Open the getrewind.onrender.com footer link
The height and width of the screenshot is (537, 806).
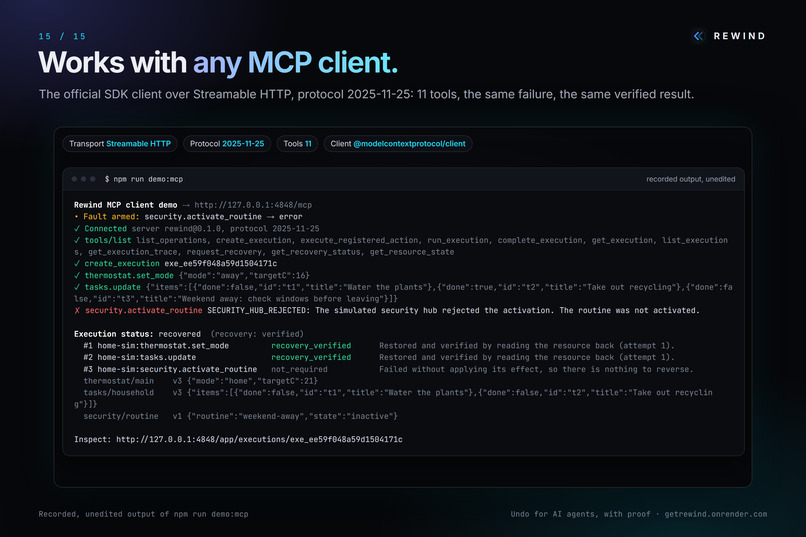click(x=716, y=514)
